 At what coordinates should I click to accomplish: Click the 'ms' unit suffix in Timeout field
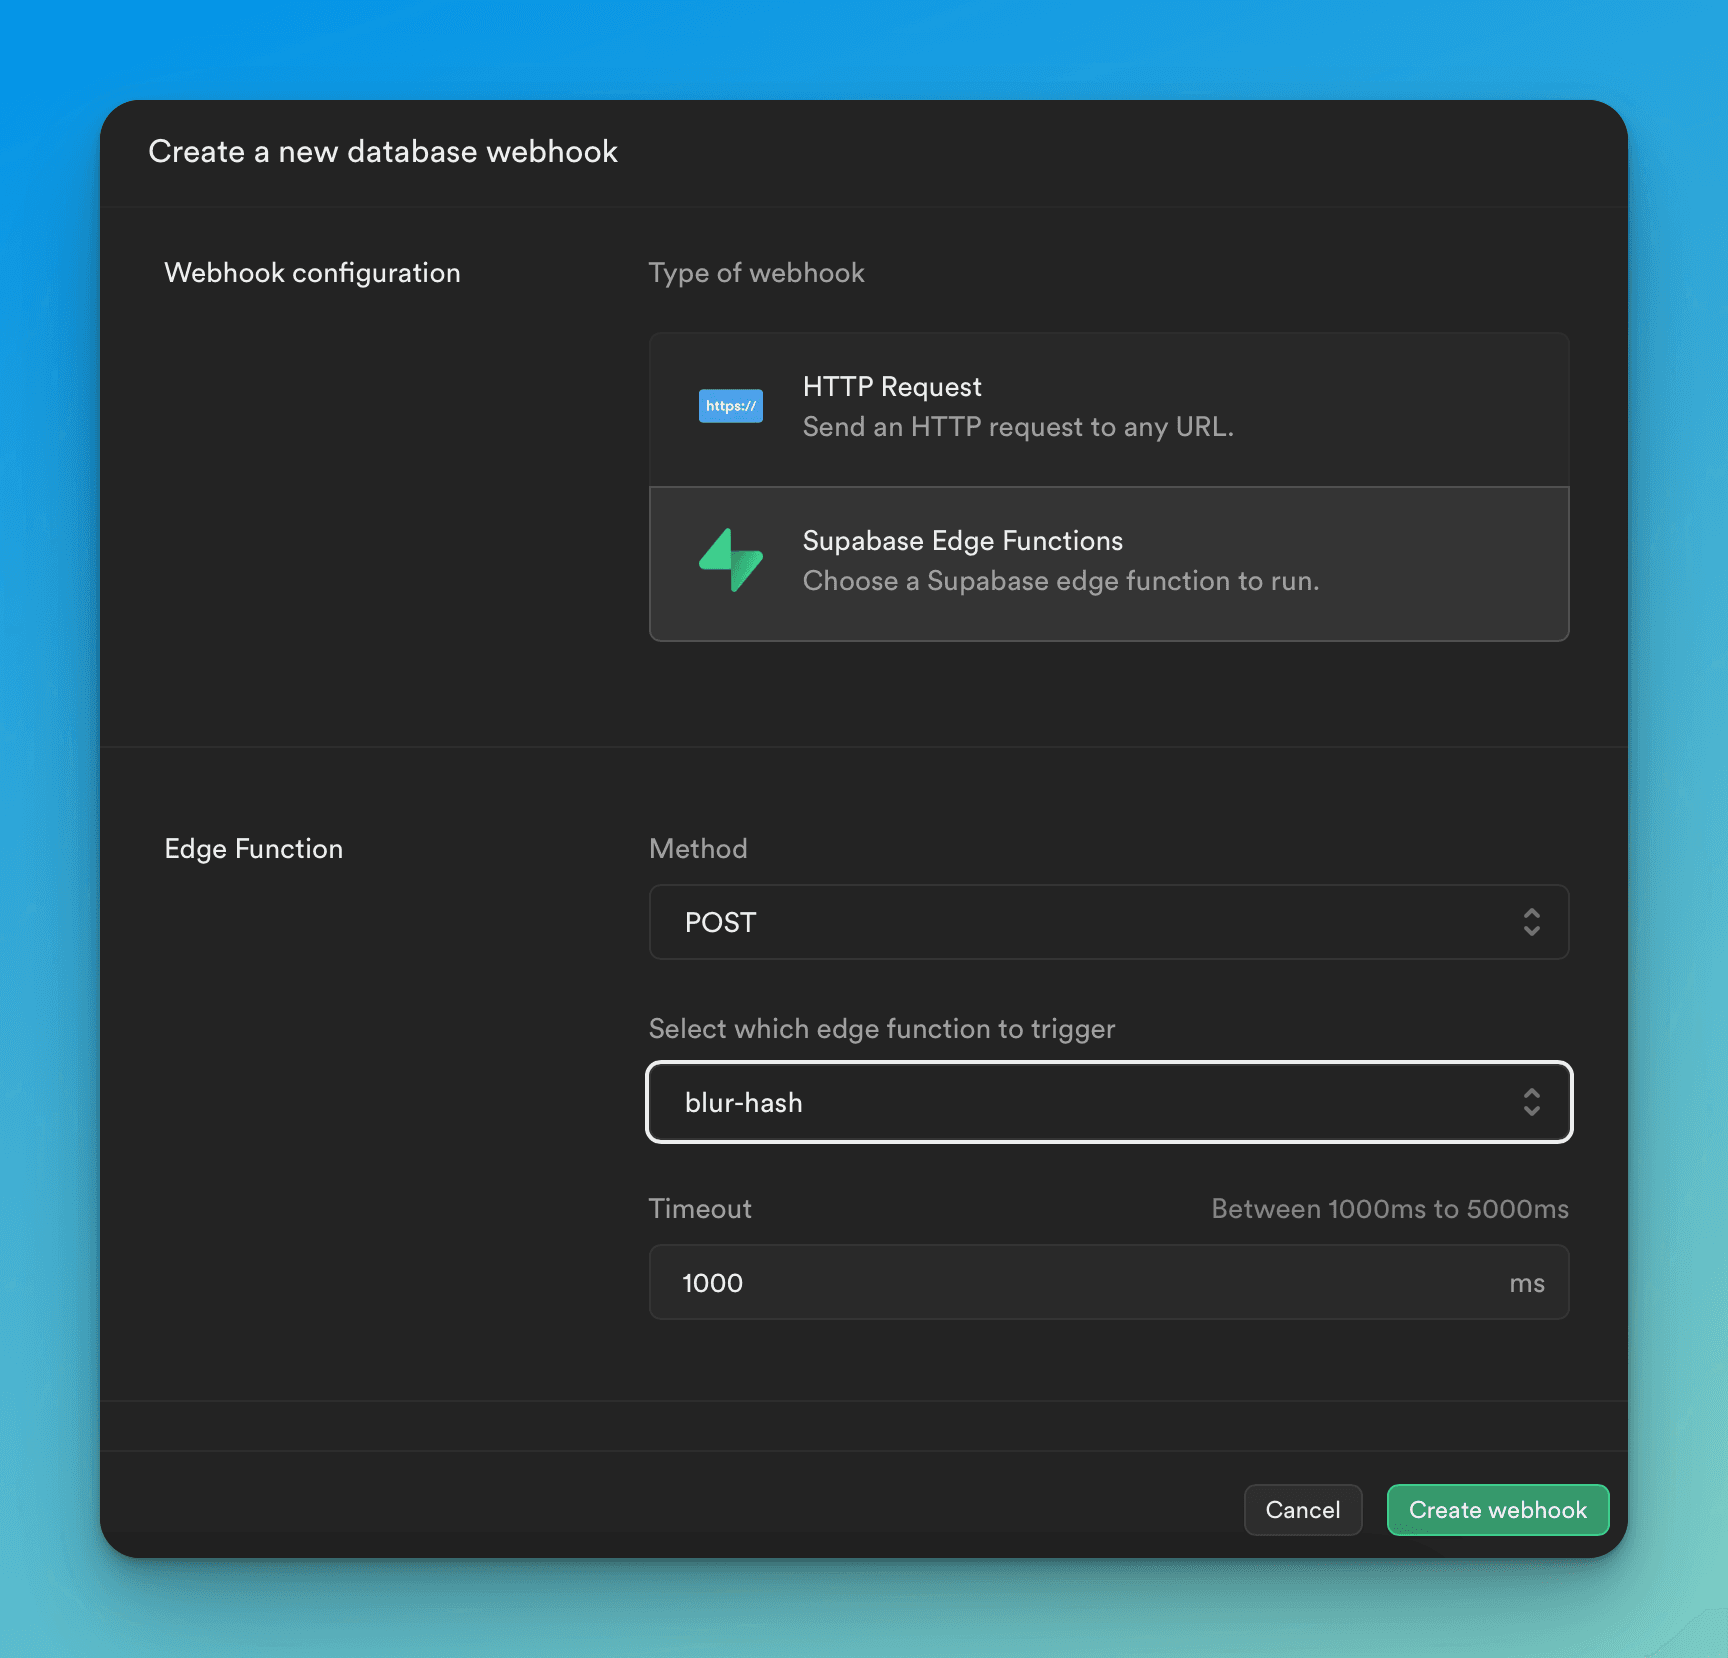point(1527,1283)
